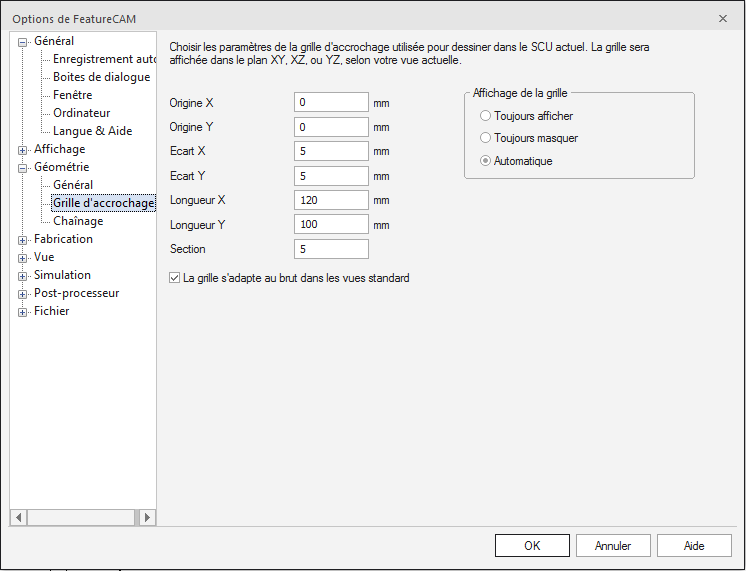Click the Longueur Y input field
The width and height of the screenshot is (746, 571).
331,224
